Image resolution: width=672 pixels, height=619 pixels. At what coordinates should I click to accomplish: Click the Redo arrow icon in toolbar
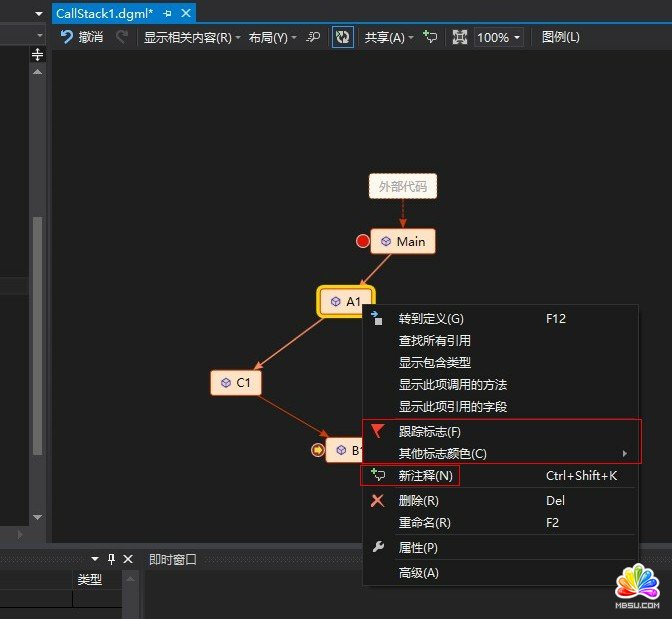point(122,37)
